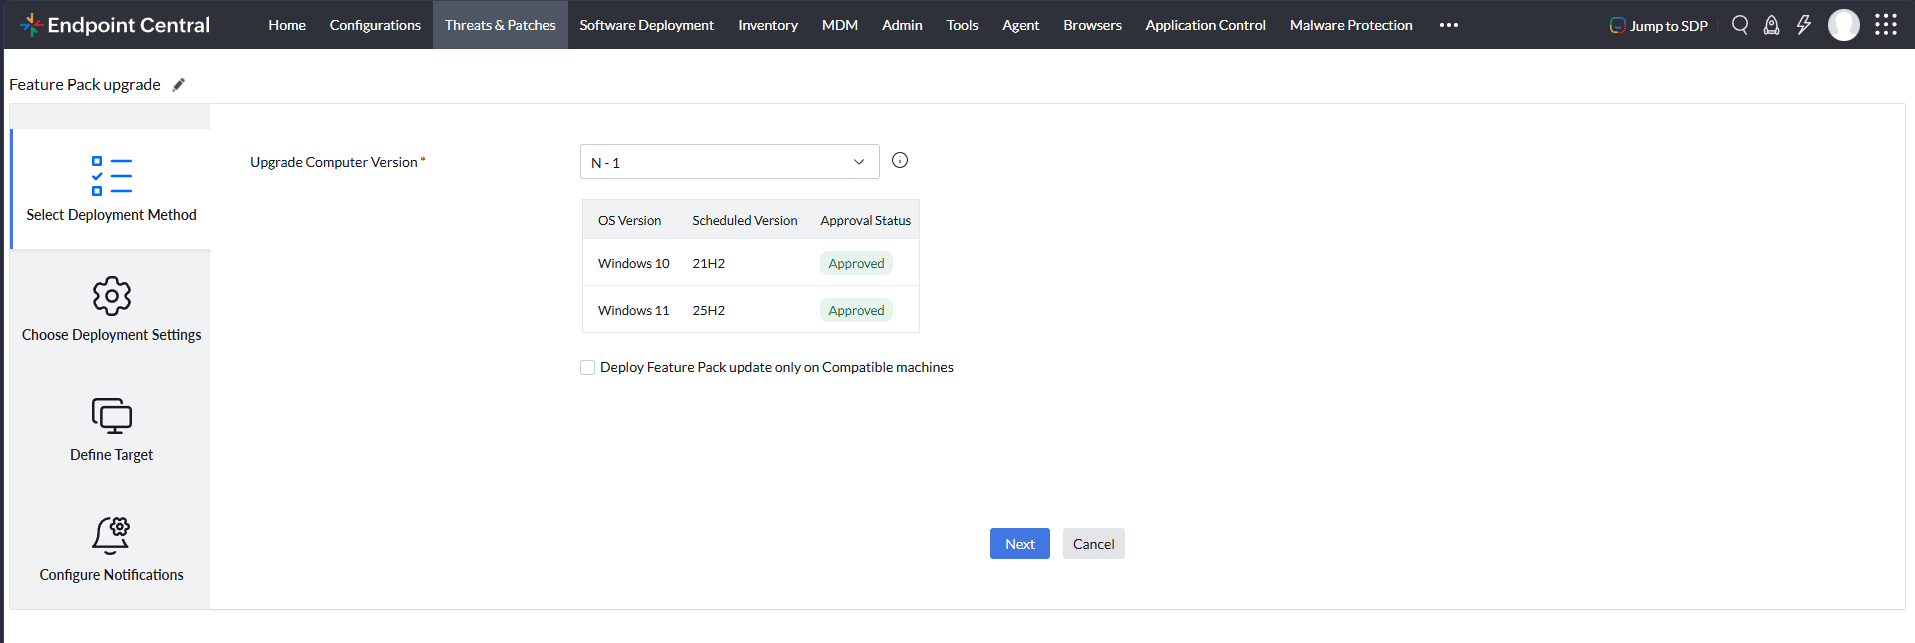Click the info icon next to version dropdown
The width and height of the screenshot is (1915, 643).
click(900, 160)
